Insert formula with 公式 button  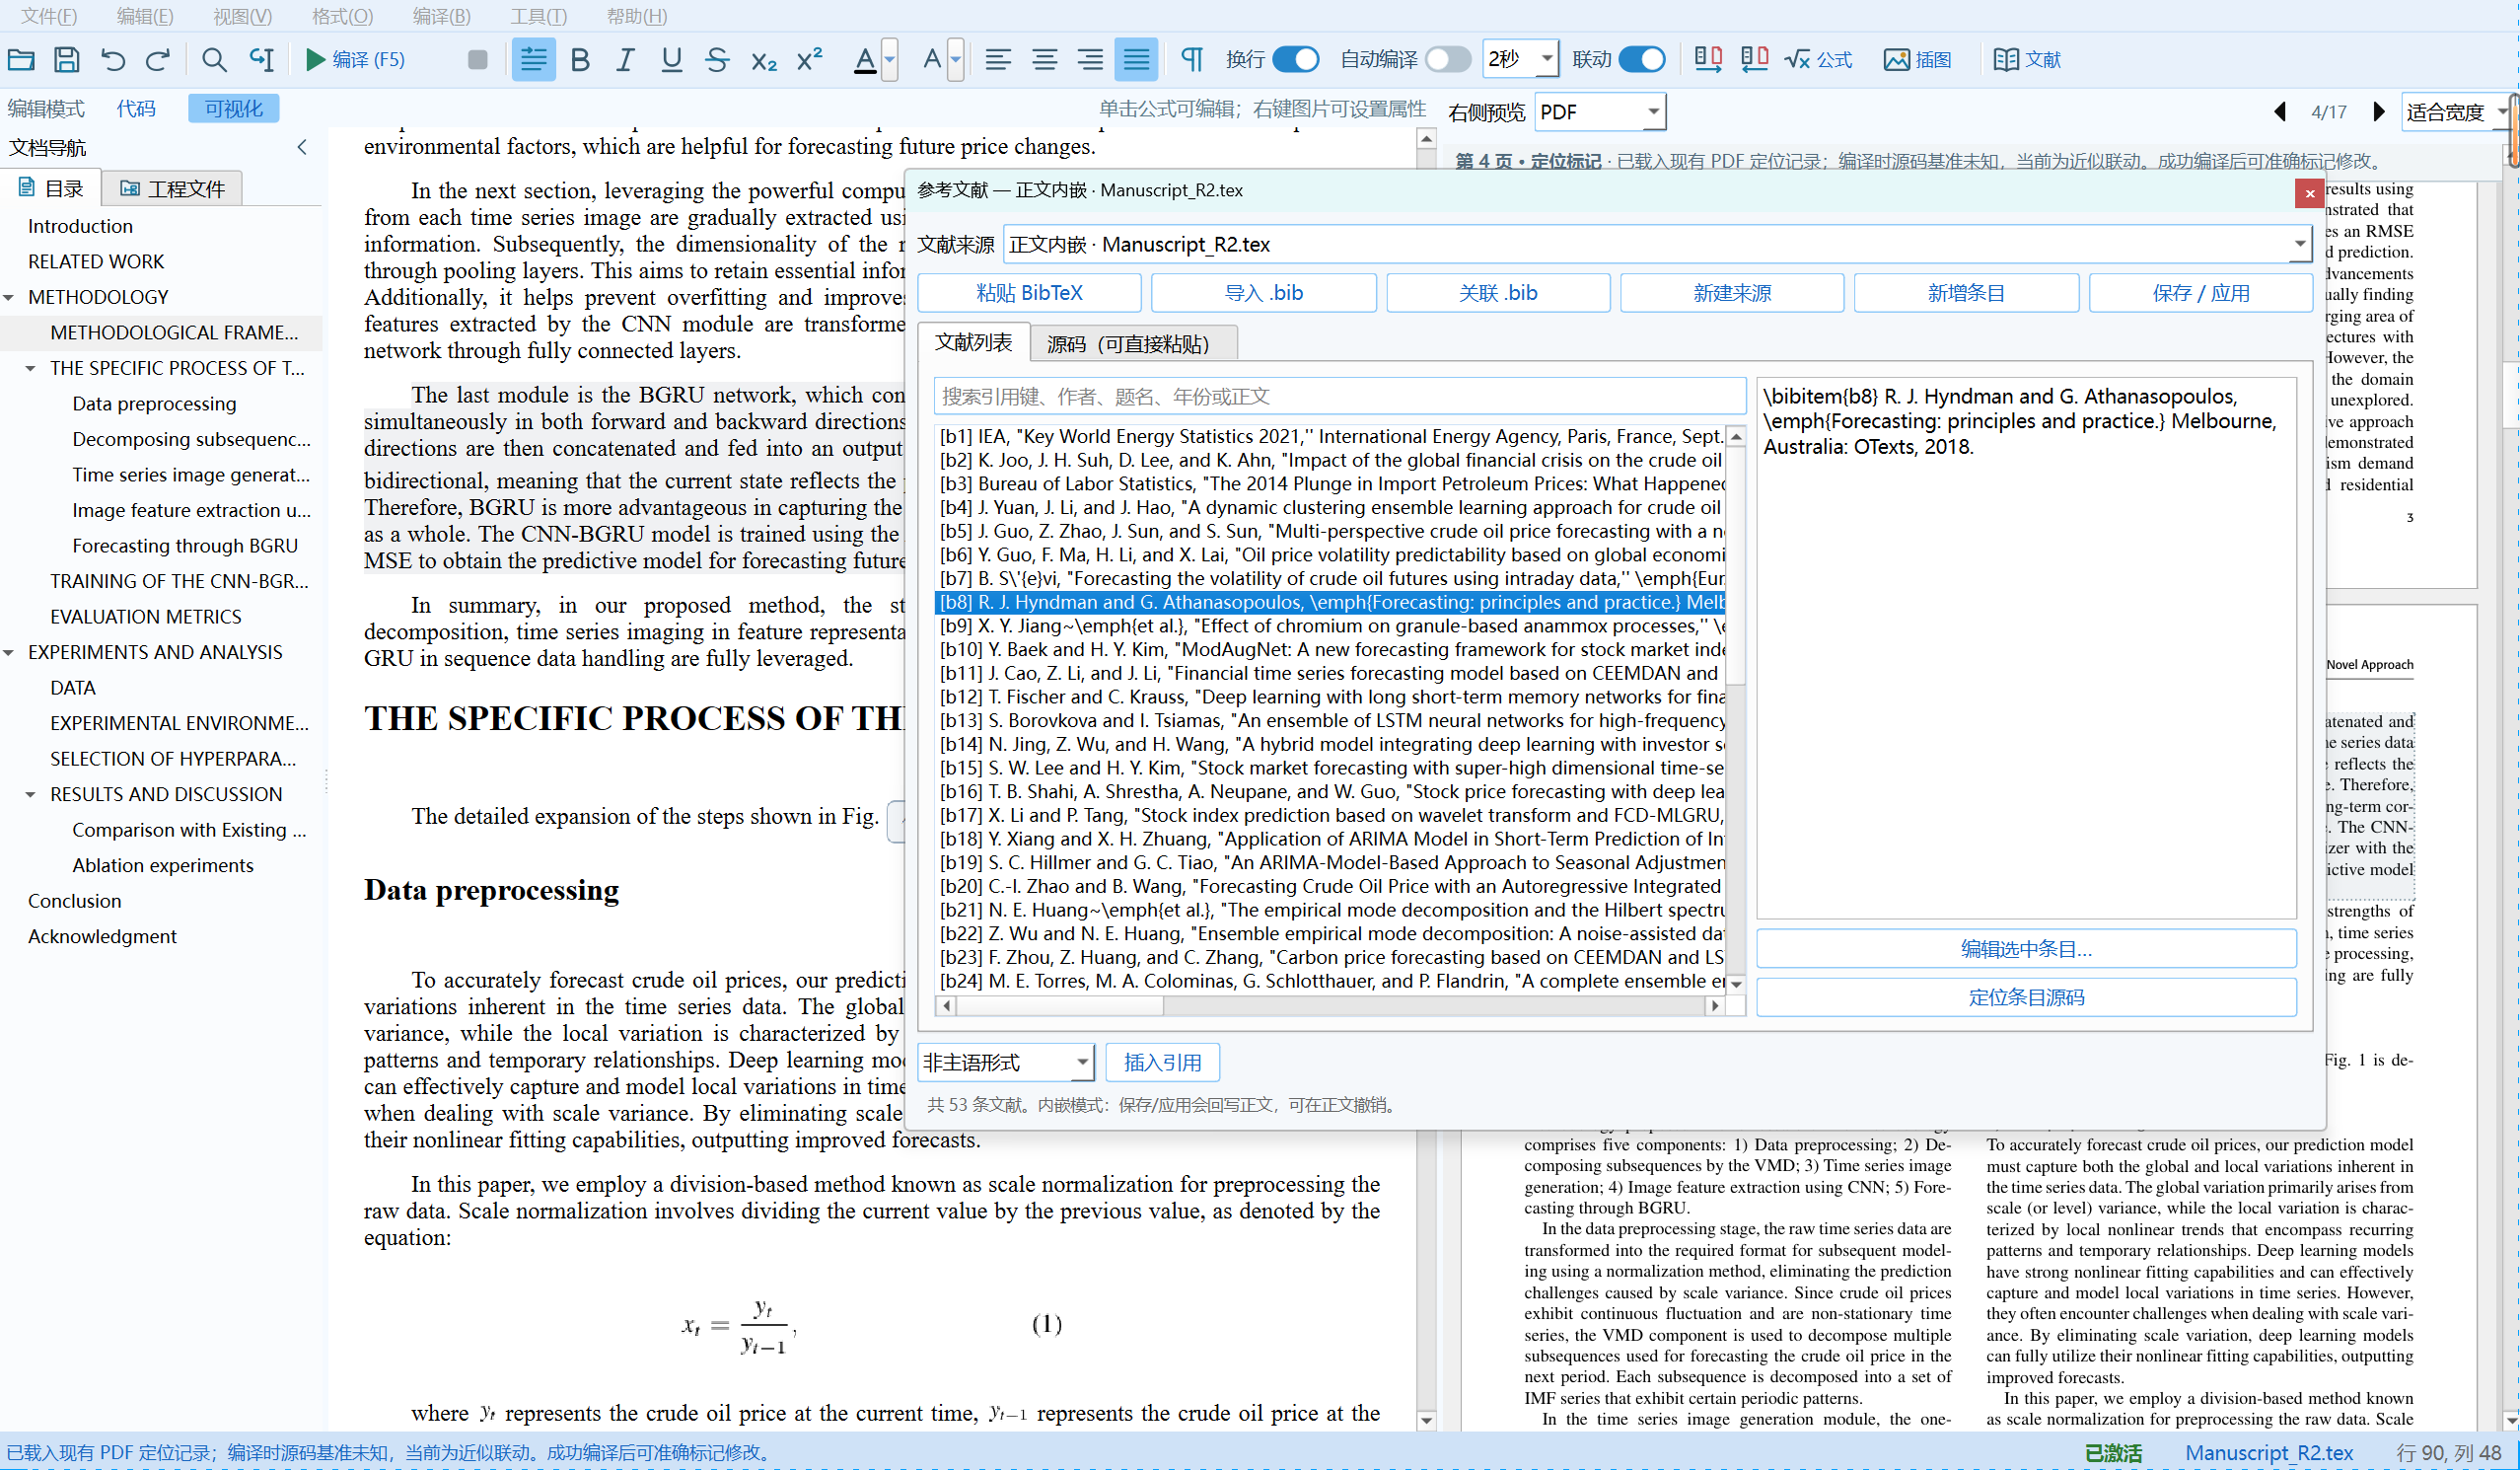[1818, 59]
